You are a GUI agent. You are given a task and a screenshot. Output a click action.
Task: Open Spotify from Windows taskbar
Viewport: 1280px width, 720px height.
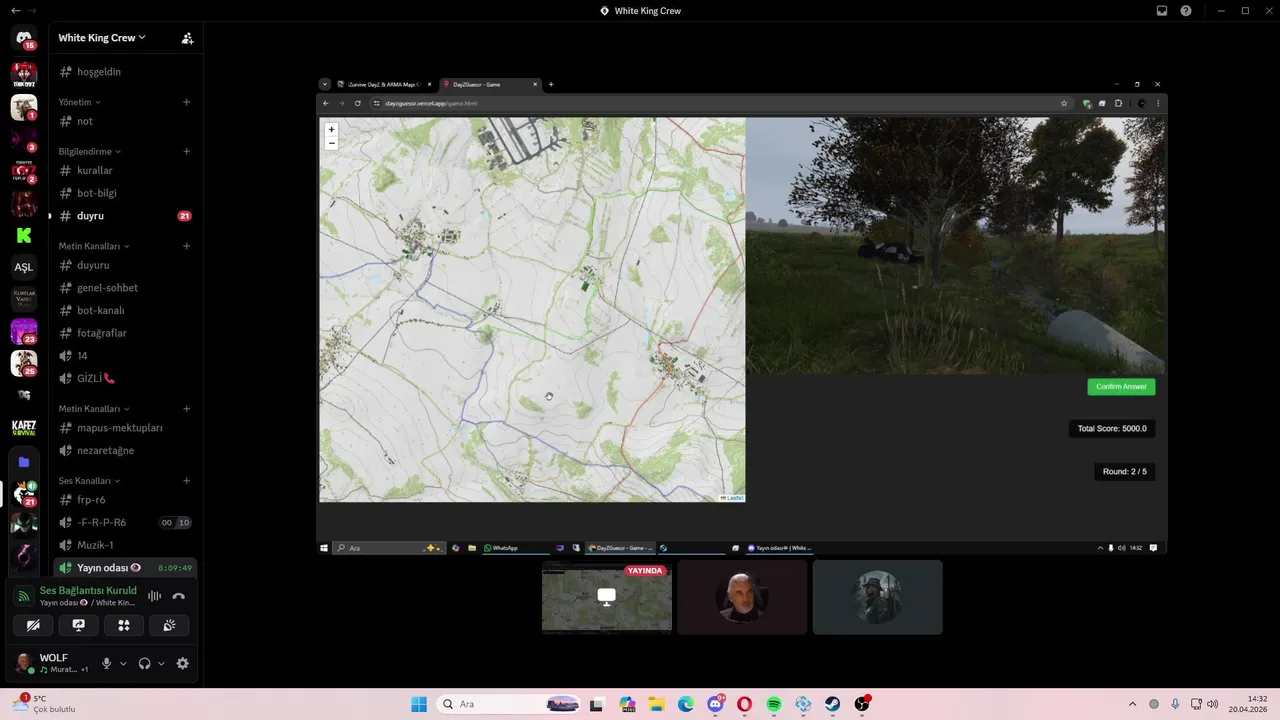[774, 704]
